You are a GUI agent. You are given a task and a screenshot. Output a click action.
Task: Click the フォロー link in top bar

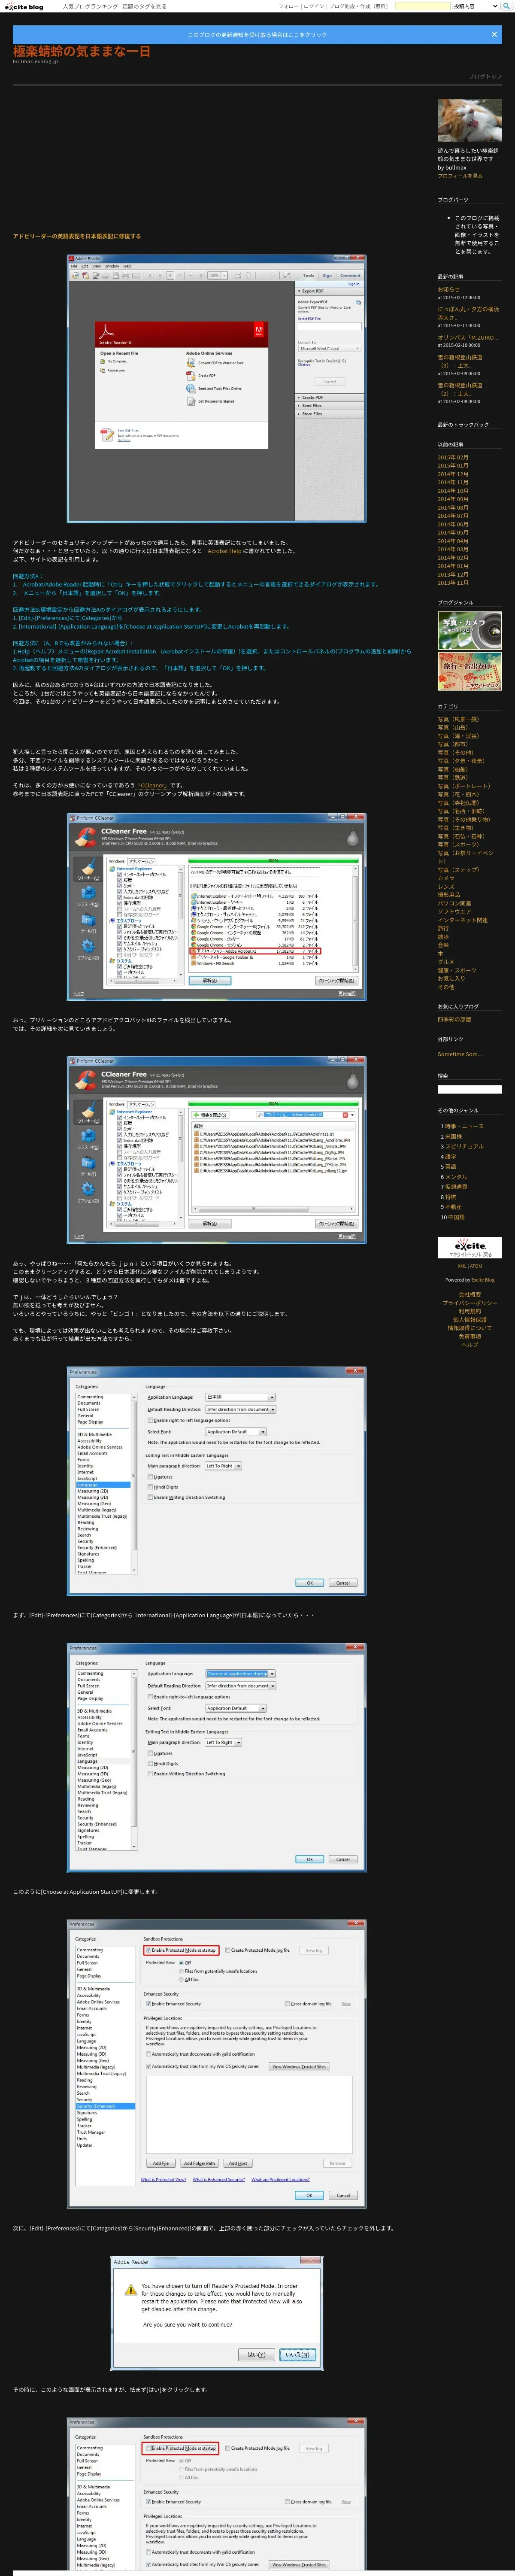click(288, 6)
